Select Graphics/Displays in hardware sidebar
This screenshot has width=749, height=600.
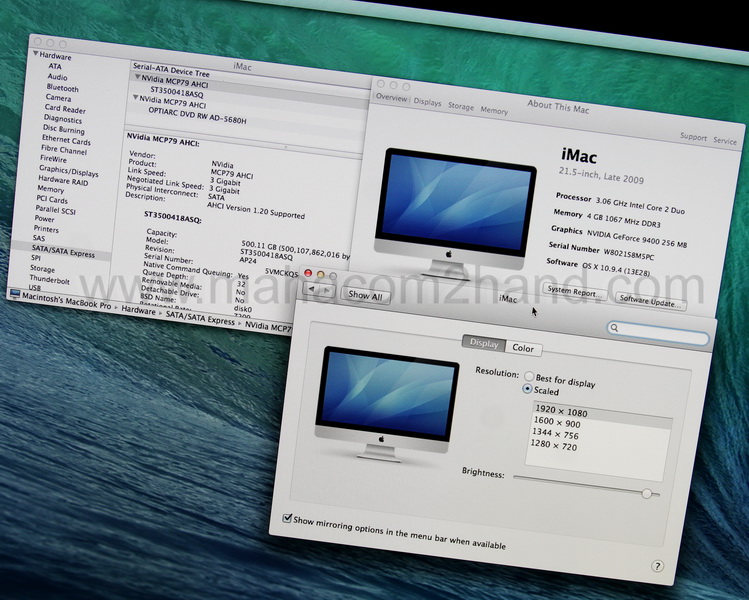click(x=68, y=171)
